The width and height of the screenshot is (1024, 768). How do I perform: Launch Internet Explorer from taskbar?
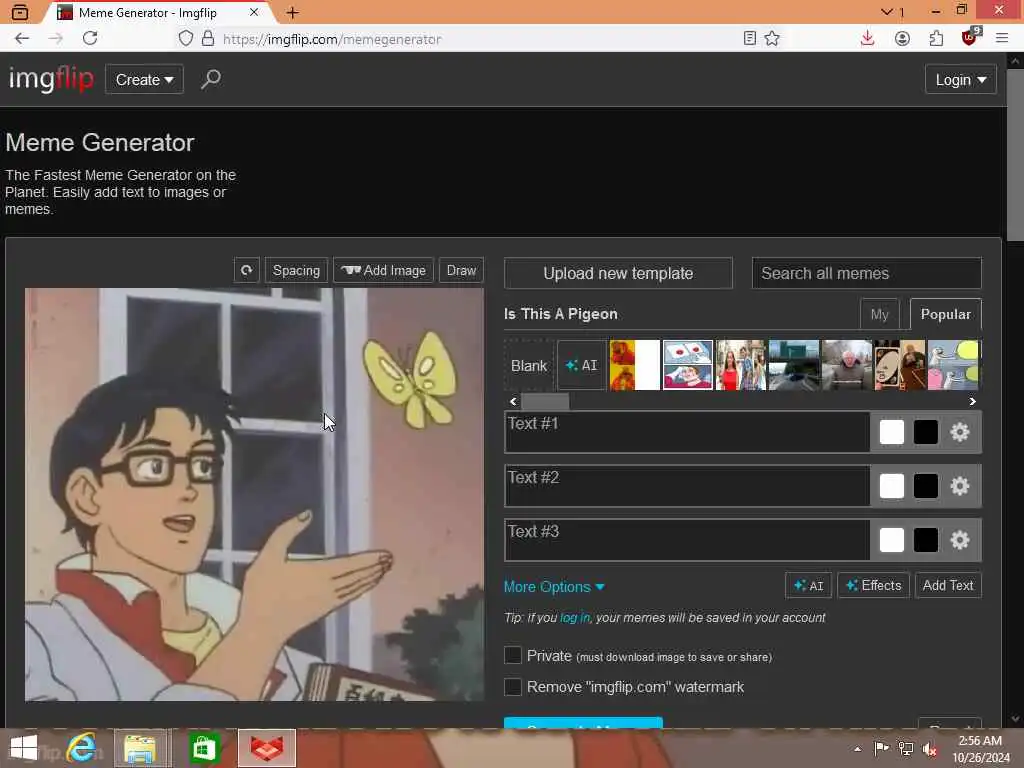81,748
